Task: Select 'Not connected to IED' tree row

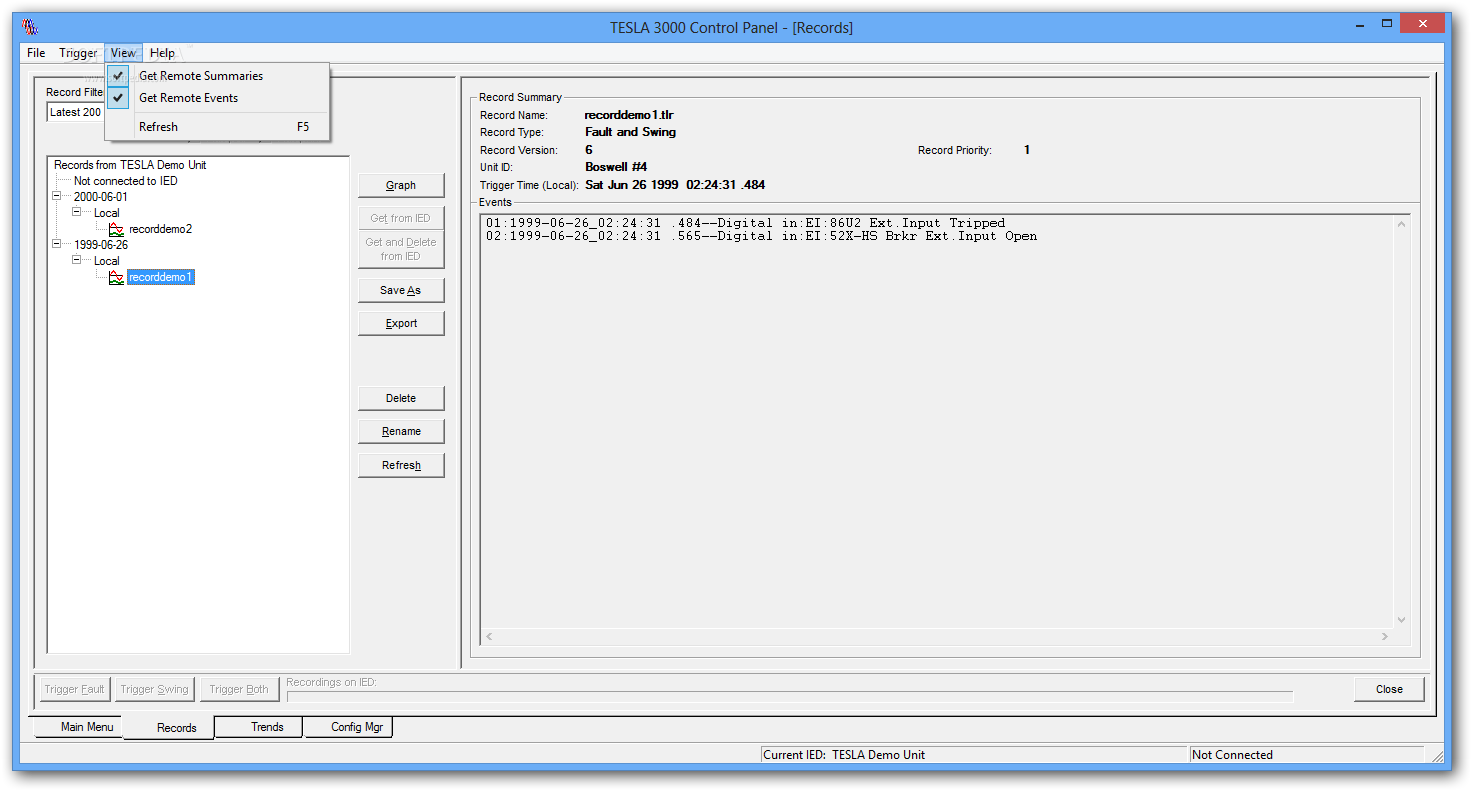Action: (126, 181)
